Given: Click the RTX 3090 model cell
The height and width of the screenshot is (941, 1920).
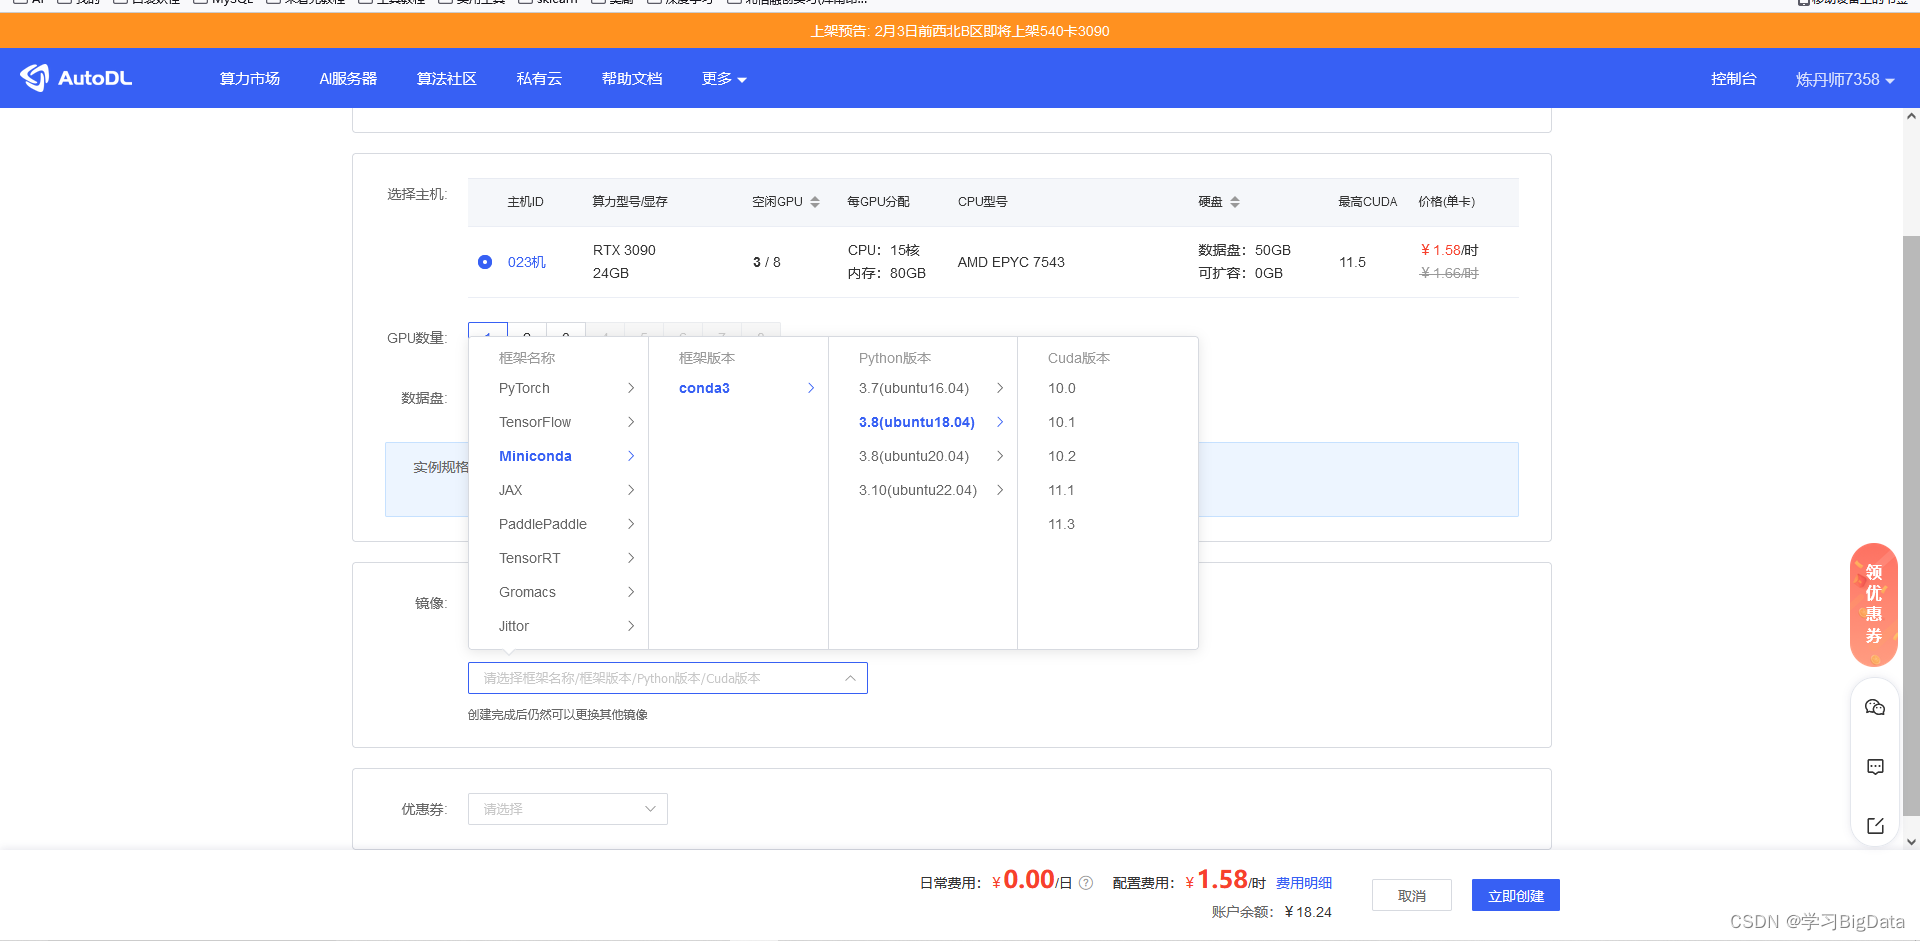Looking at the screenshot, I should tap(624, 250).
